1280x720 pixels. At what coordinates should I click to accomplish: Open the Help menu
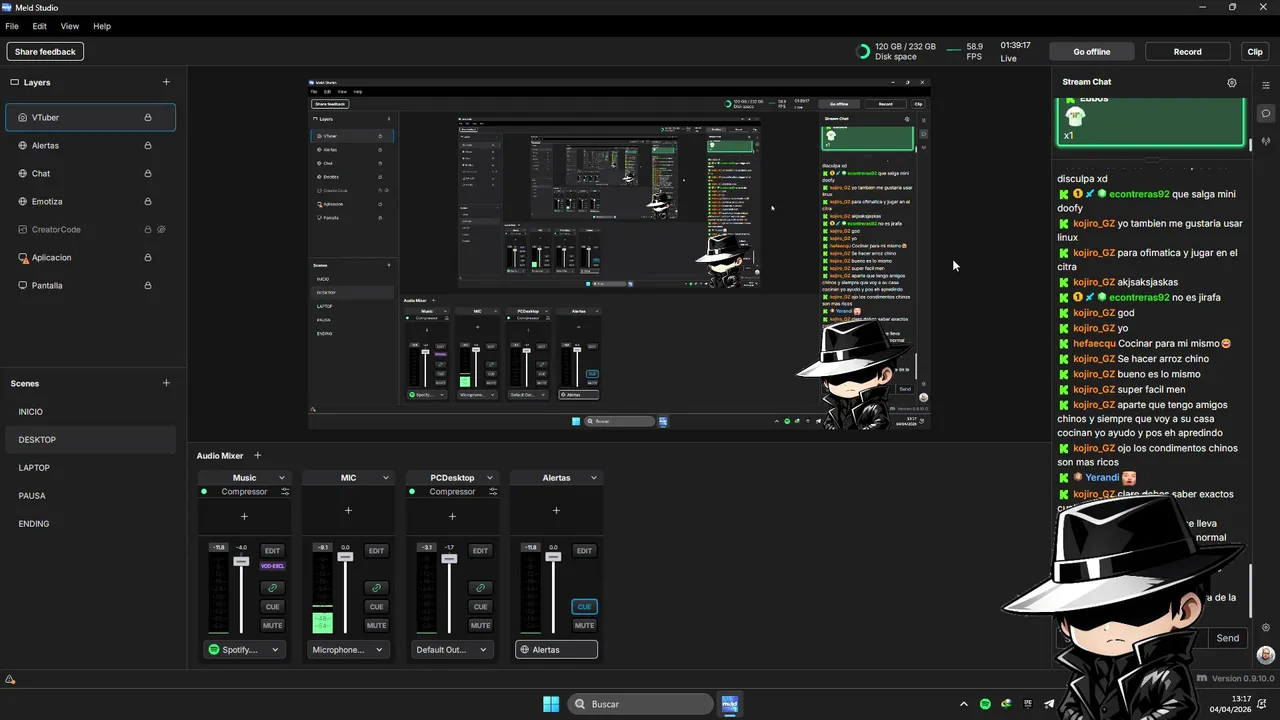pyautogui.click(x=102, y=26)
